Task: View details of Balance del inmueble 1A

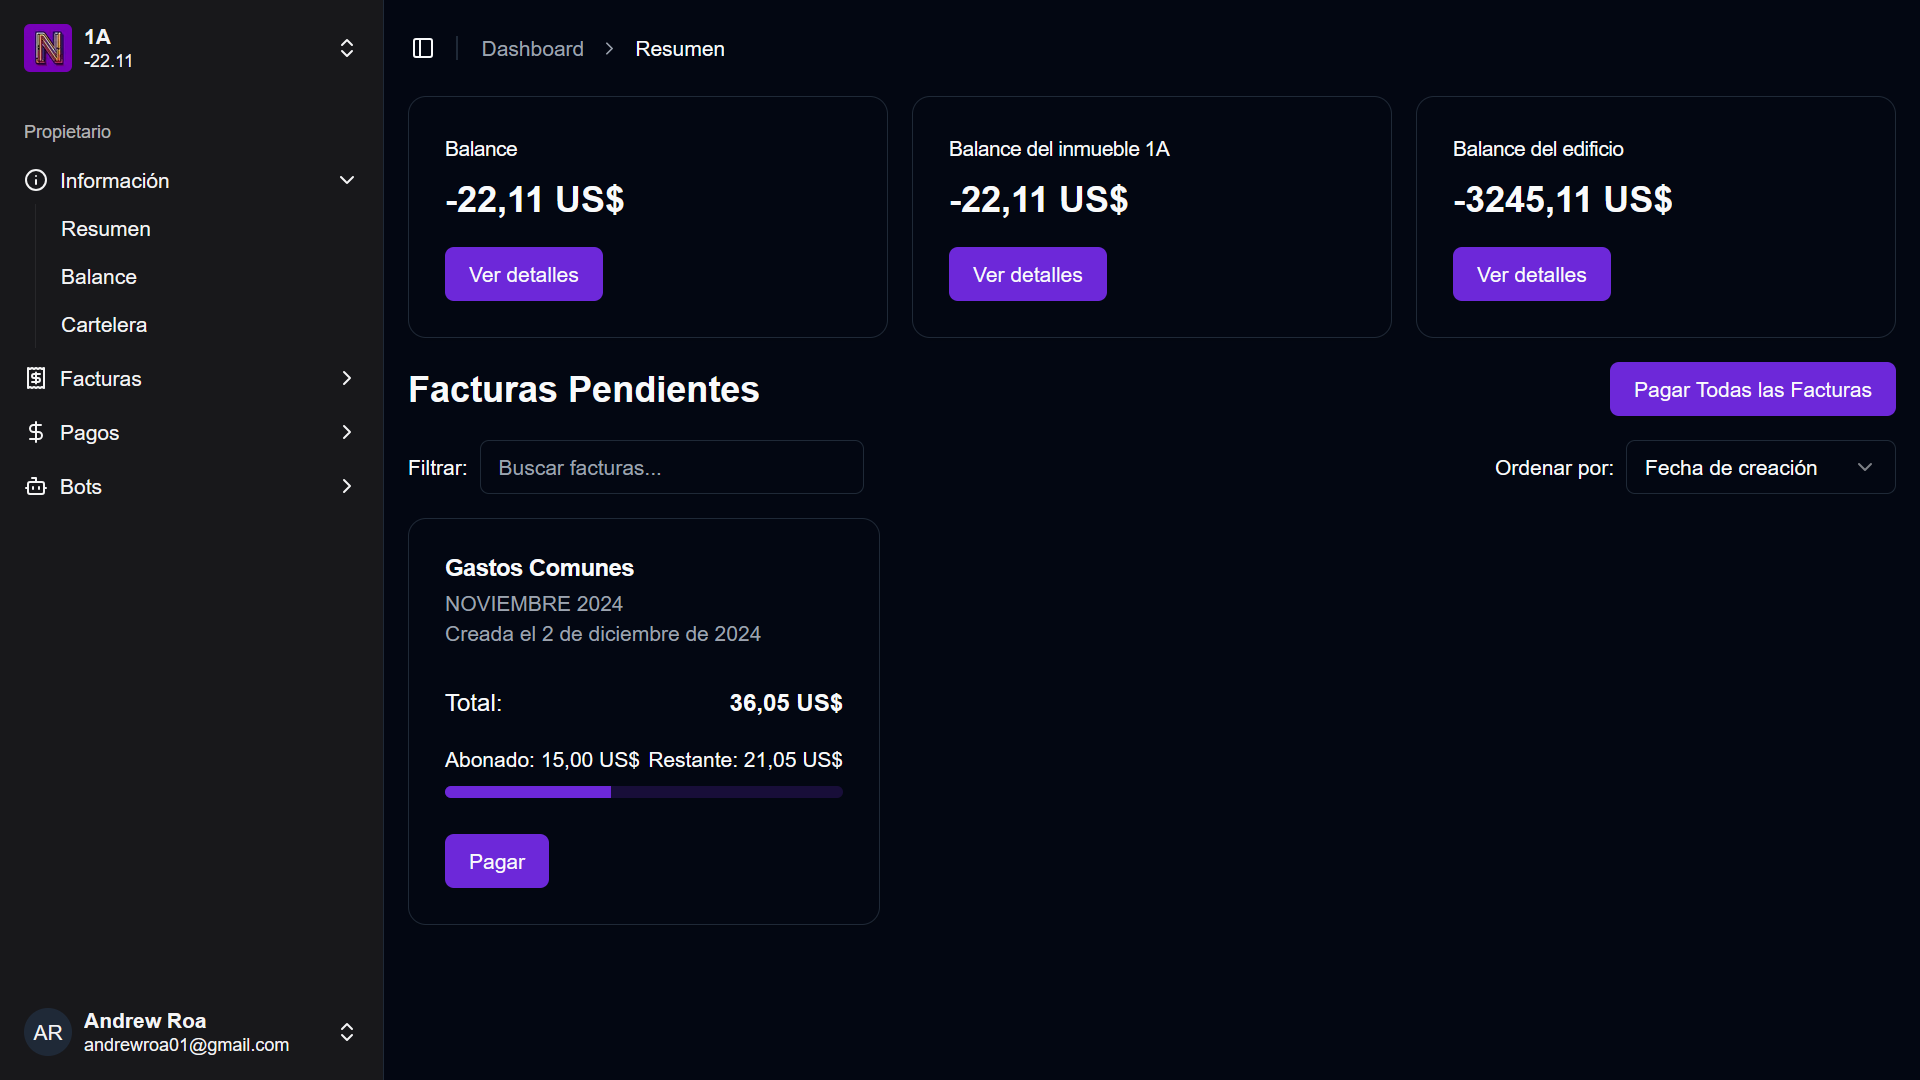Action: click(1028, 274)
